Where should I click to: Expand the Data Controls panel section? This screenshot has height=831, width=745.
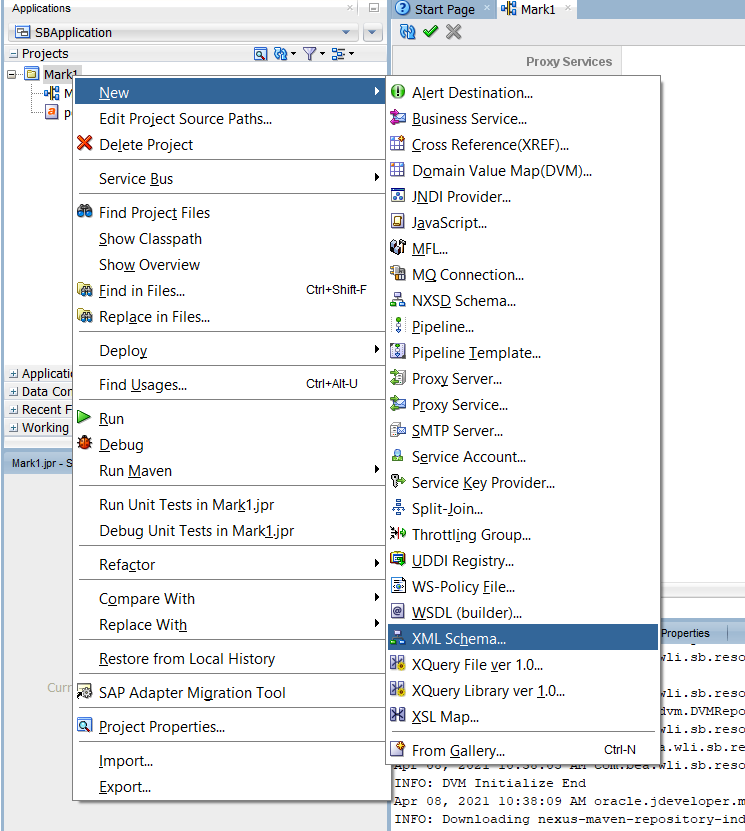point(13,392)
